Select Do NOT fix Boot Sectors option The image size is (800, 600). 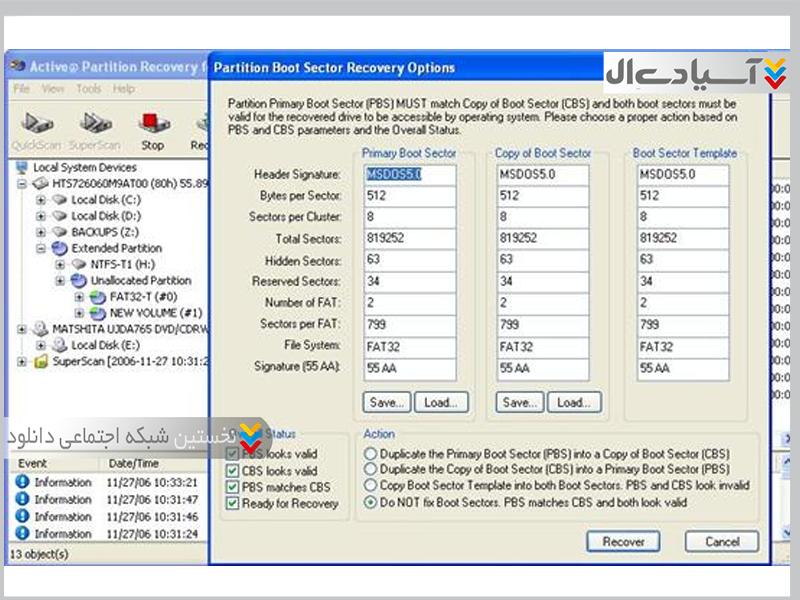click(x=372, y=503)
